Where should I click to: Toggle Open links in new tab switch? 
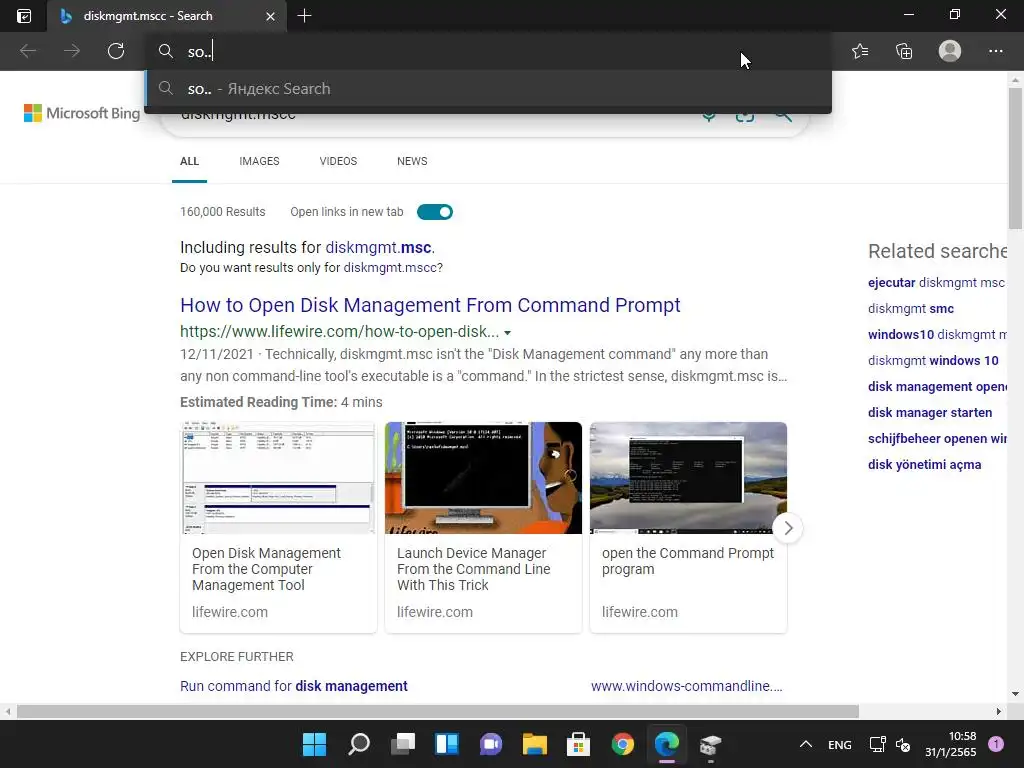[435, 212]
